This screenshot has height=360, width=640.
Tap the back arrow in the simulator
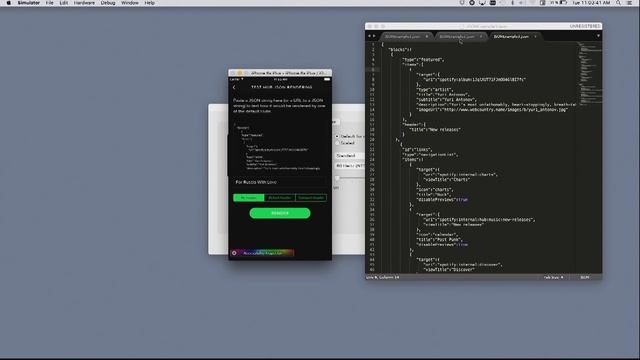click(x=234, y=87)
